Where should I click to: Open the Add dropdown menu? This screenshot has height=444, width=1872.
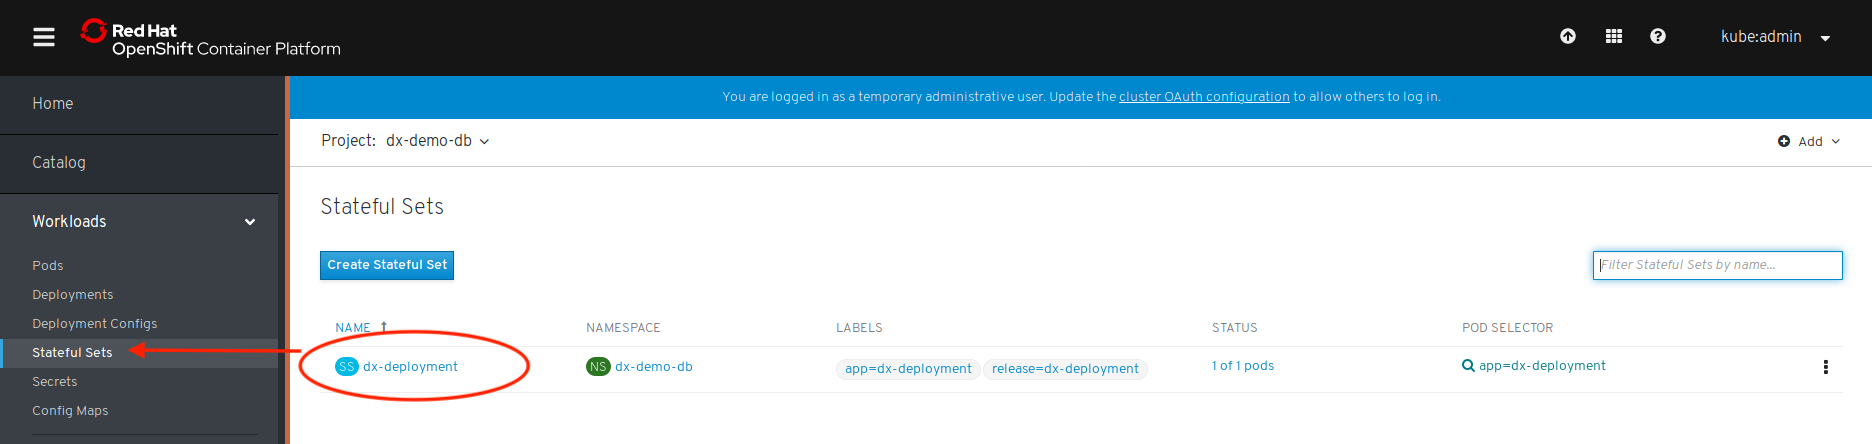pos(1809,142)
